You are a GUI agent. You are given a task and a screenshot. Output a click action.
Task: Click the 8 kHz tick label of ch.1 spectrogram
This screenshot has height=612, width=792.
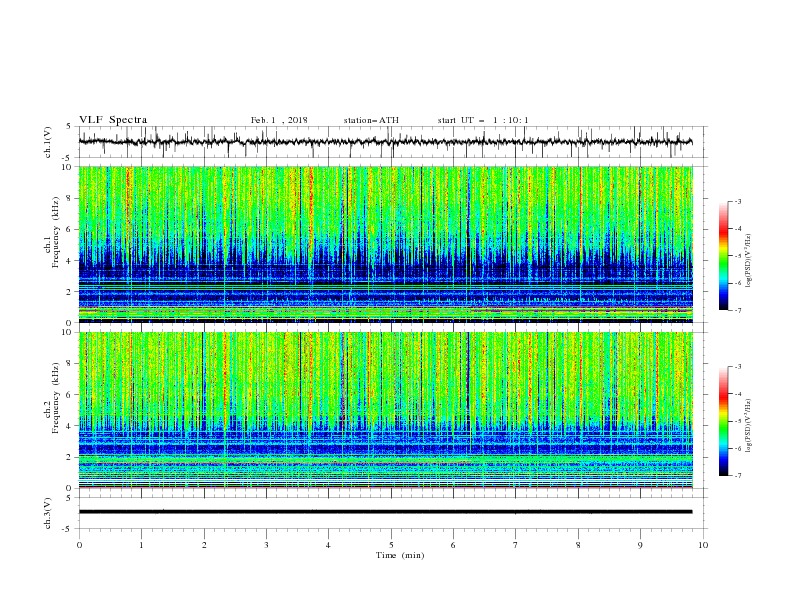pos(70,198)
